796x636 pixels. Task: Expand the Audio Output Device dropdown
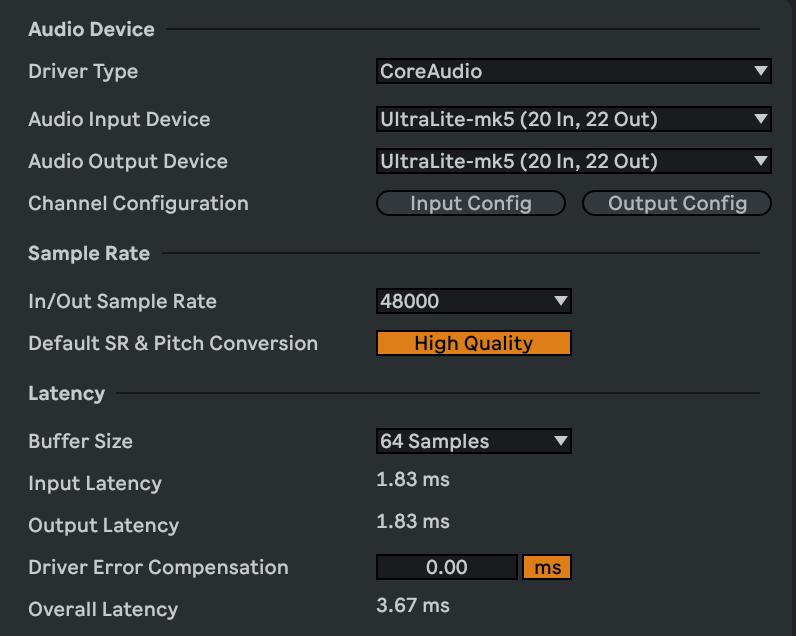(573, 161)
